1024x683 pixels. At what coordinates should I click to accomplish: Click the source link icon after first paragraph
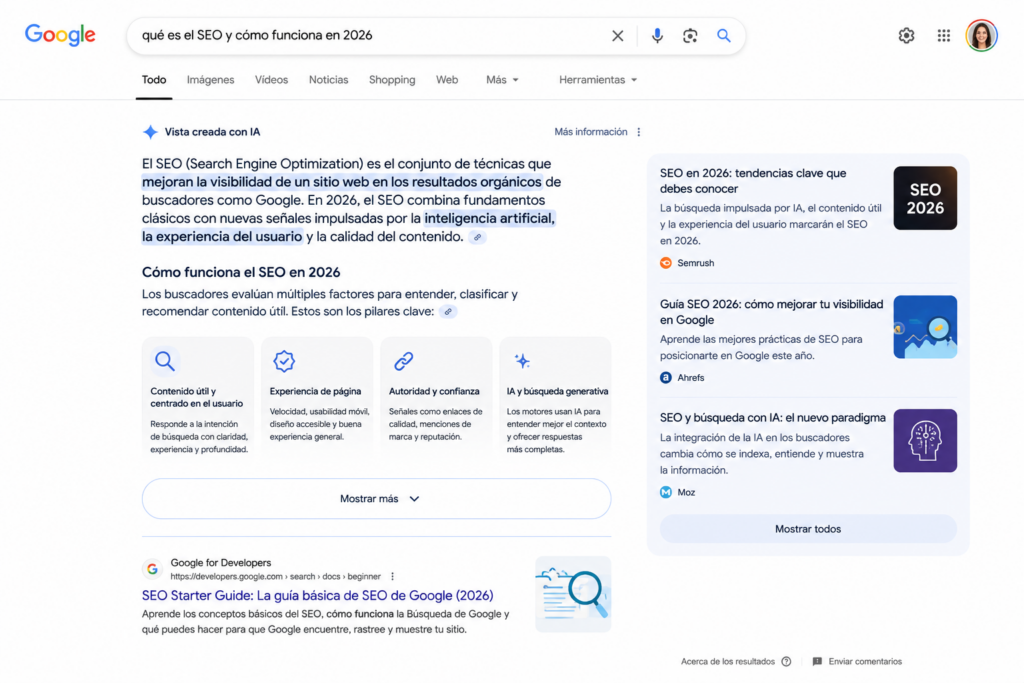click(477, 237)
